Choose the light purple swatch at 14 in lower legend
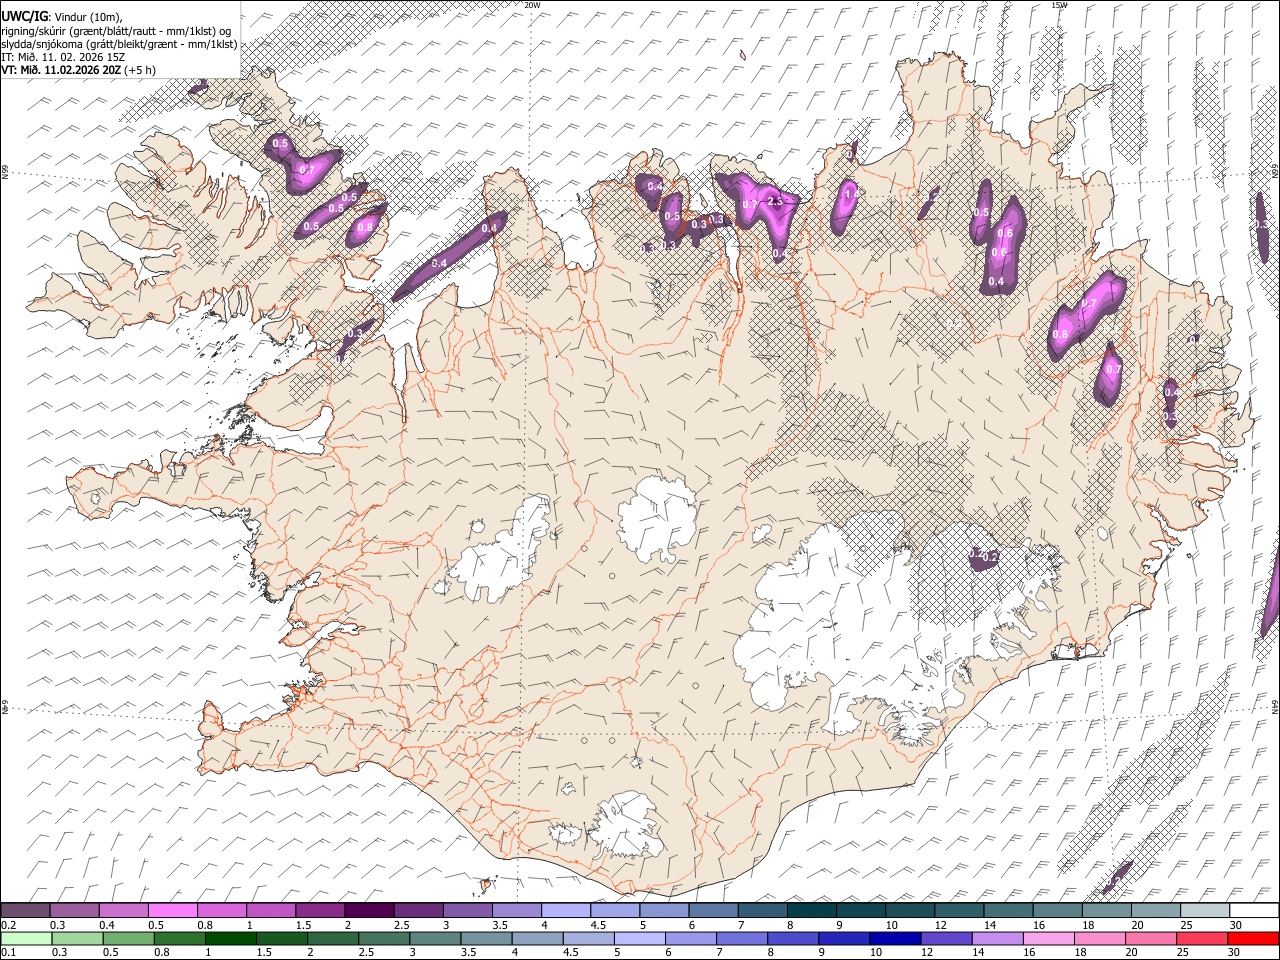Screen dimensions: 1280x960 (x=997, y=939)
